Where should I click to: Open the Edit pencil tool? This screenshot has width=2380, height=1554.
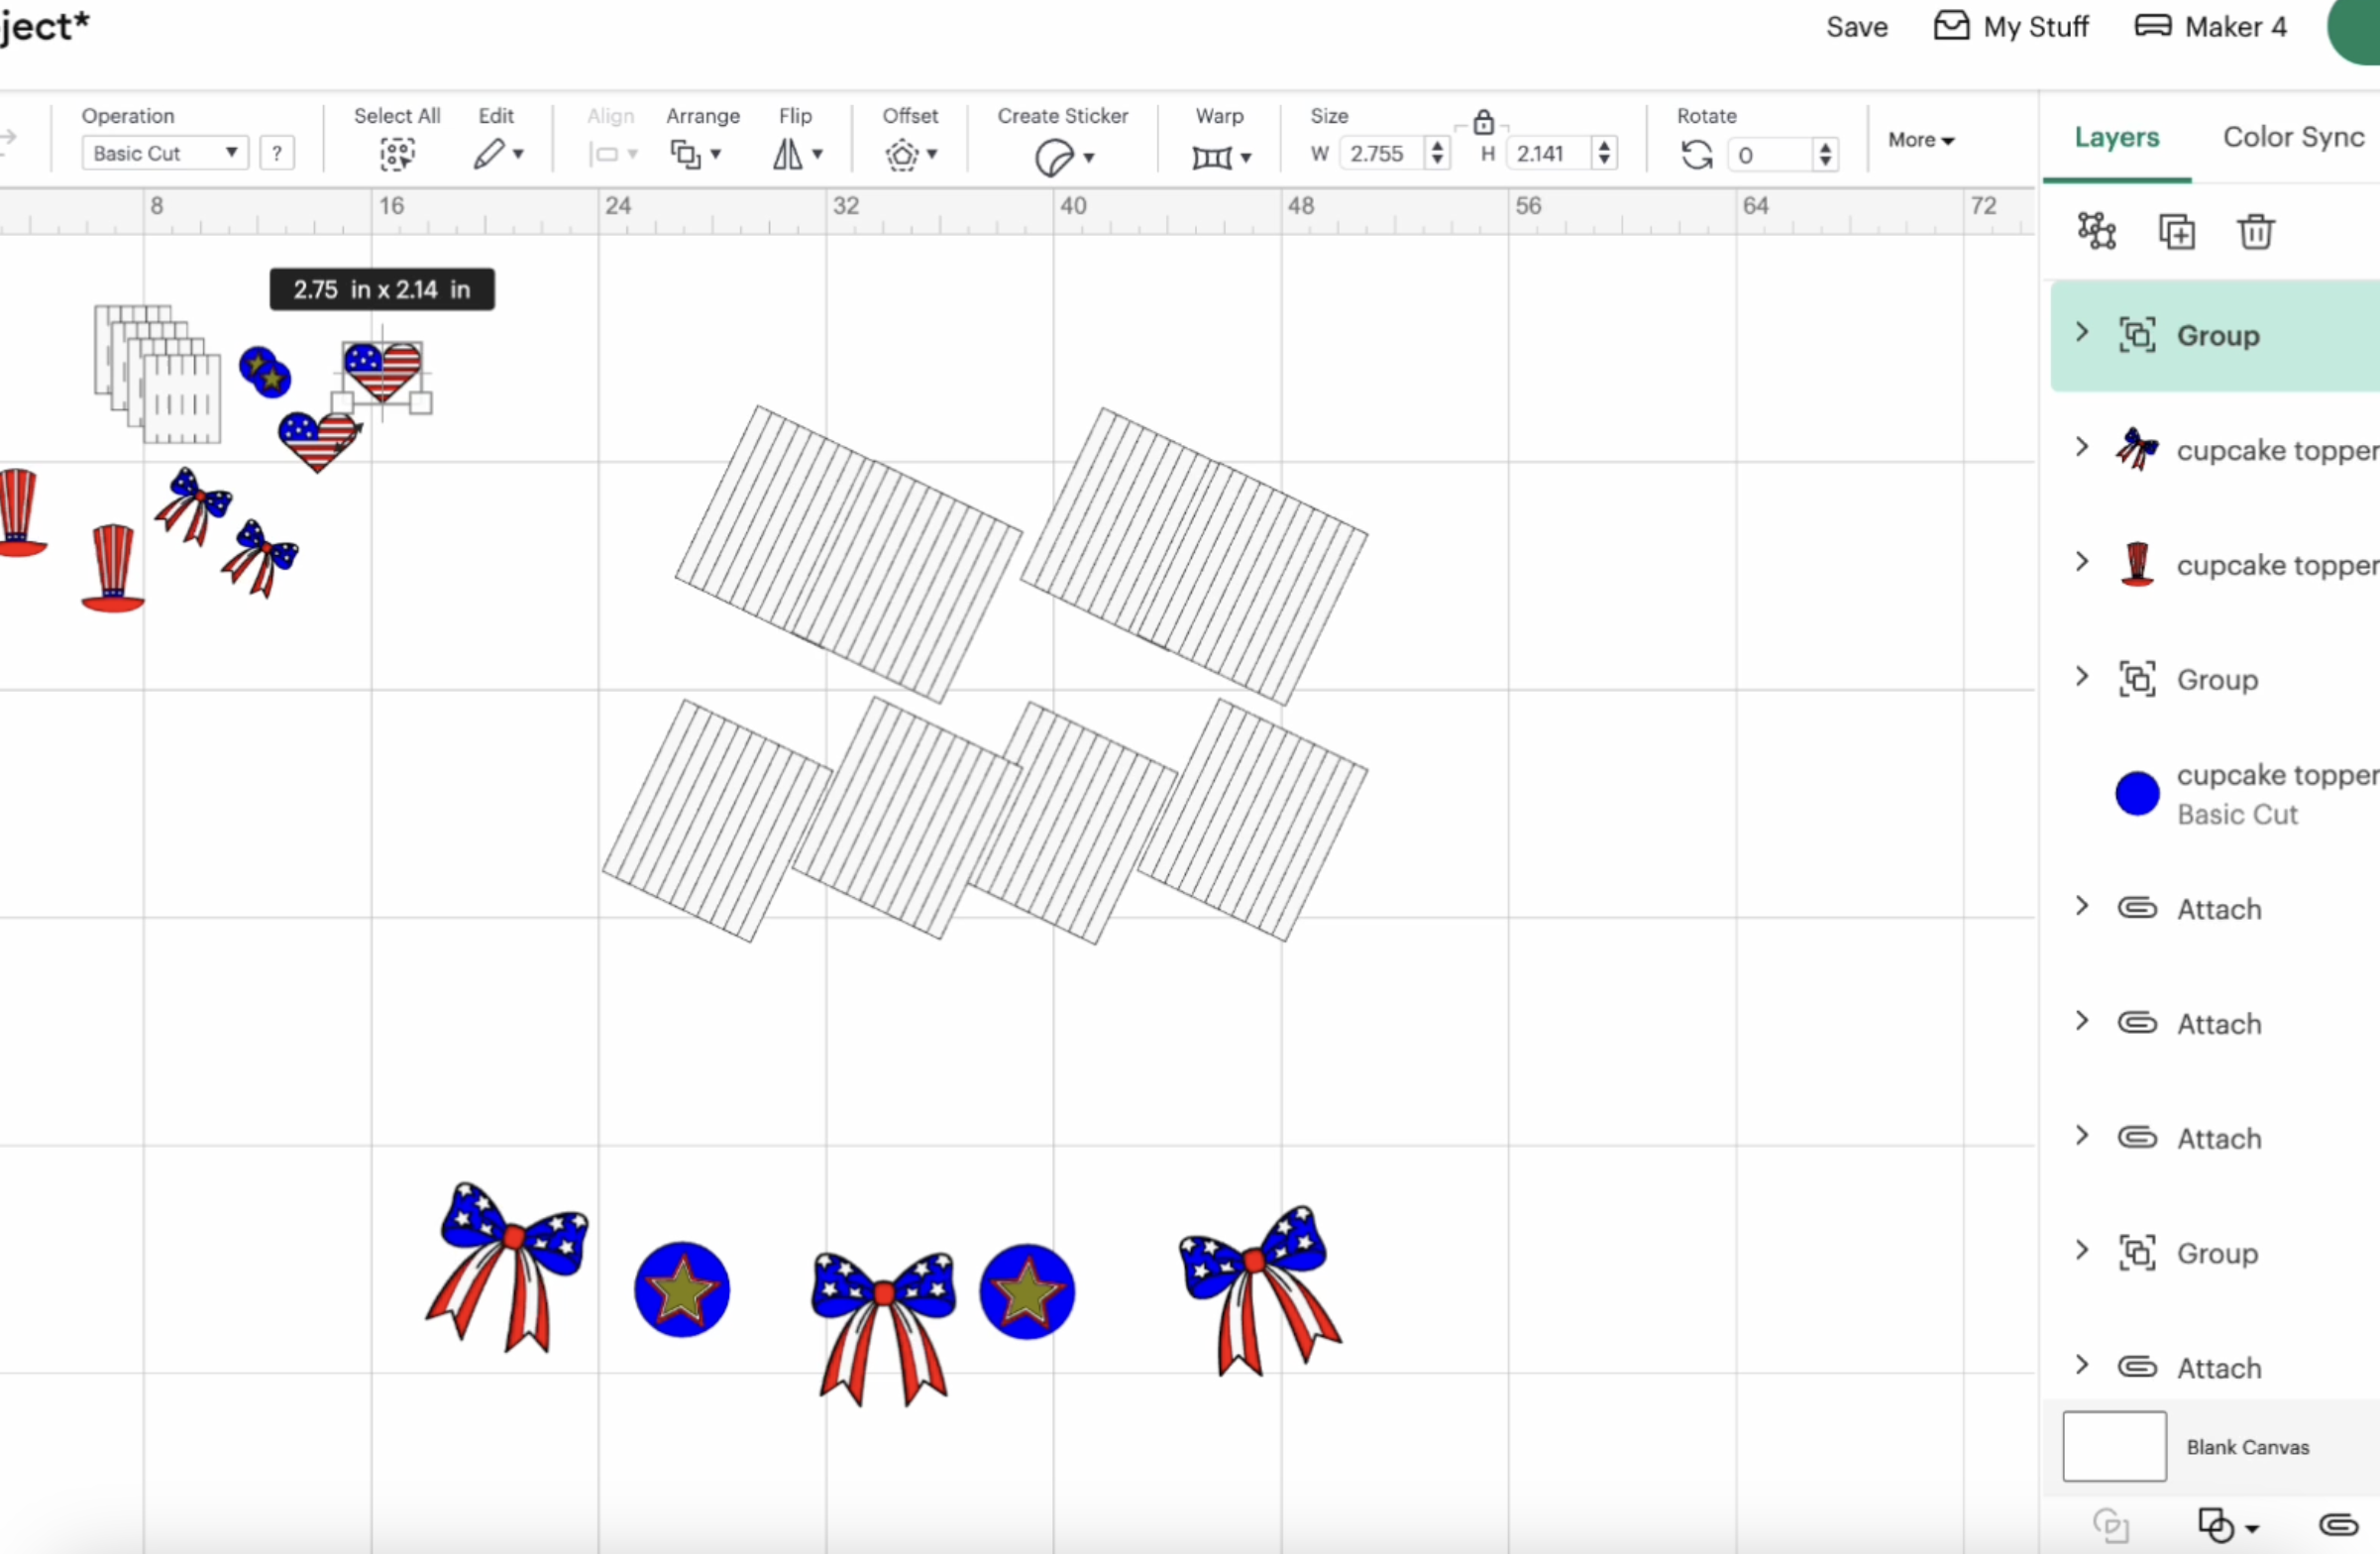click(x=490, y=154)
